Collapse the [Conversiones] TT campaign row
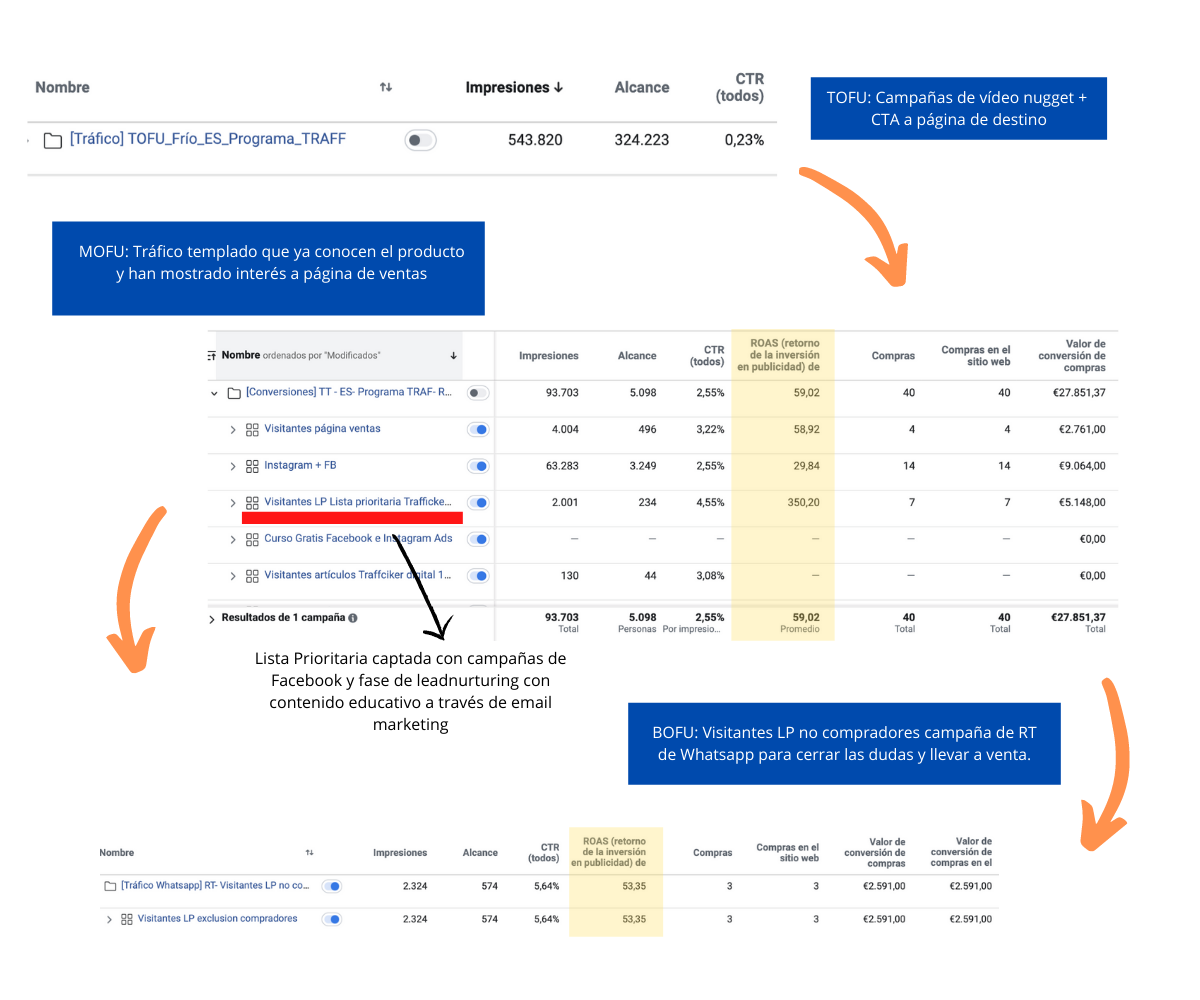 coord(214,393)
